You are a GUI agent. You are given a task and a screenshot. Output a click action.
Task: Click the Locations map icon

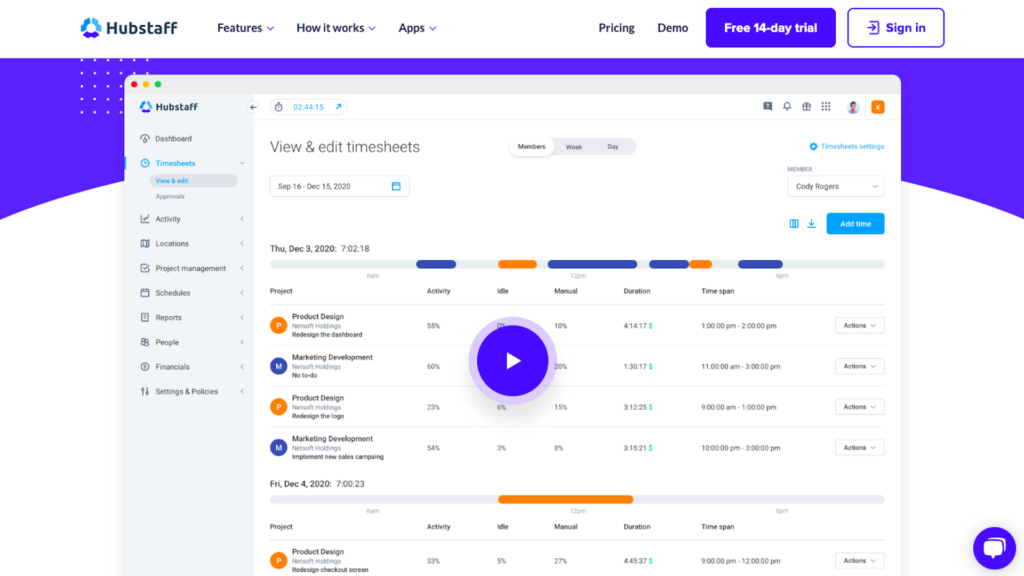145,244
